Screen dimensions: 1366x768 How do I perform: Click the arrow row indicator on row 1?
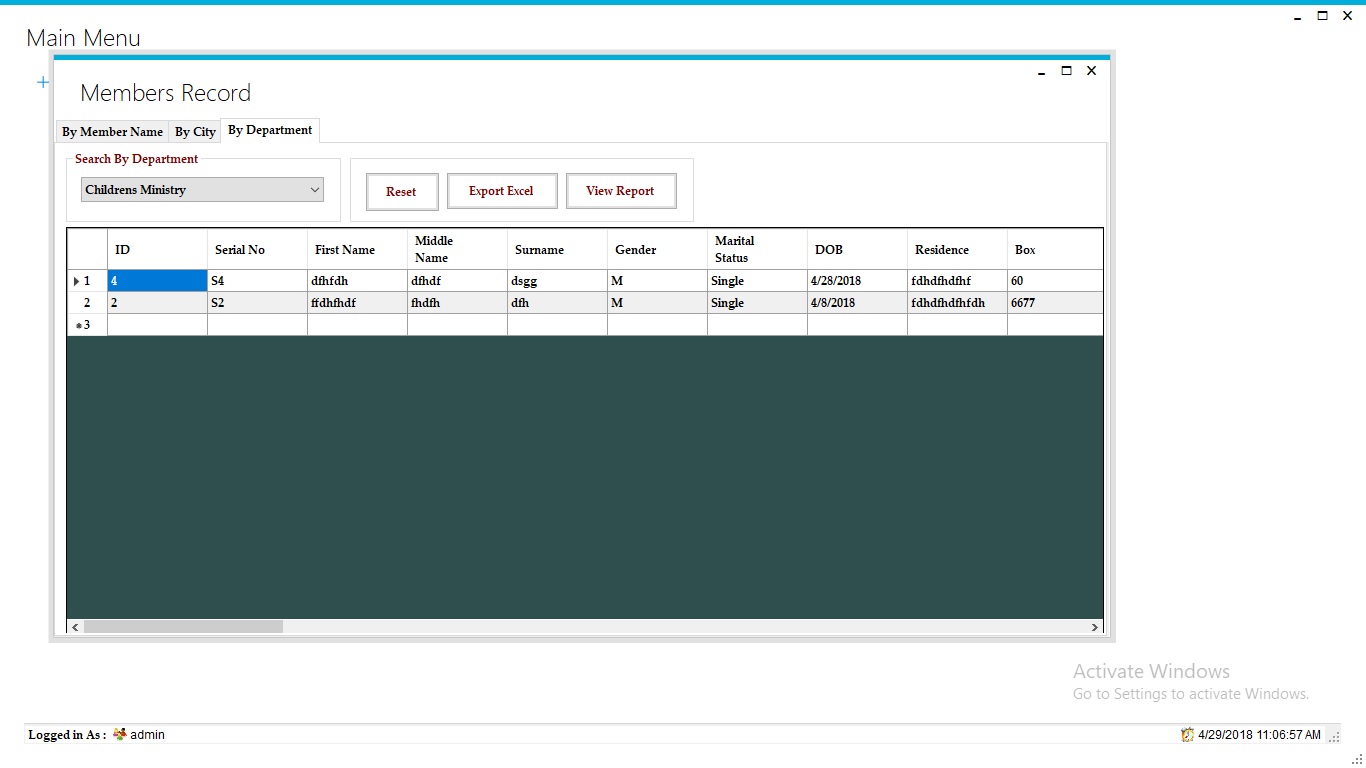click(x=76, y=281)
